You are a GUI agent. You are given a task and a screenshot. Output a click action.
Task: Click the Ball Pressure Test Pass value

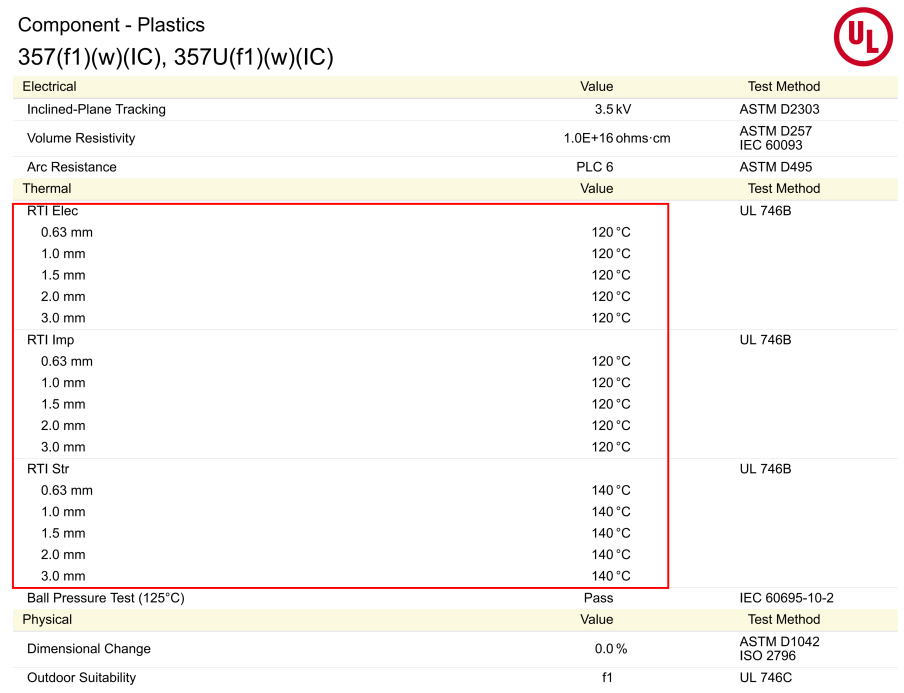(598, 598)
